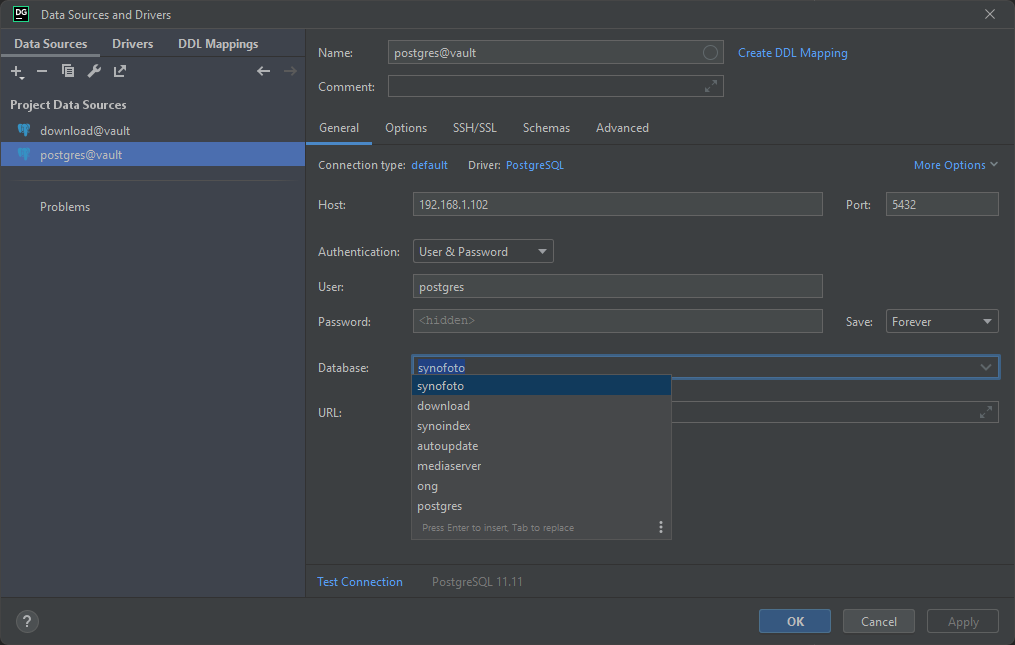Screen dimensions: 1015x645
Task: Click the make global export icon
Action: point(120,71)
